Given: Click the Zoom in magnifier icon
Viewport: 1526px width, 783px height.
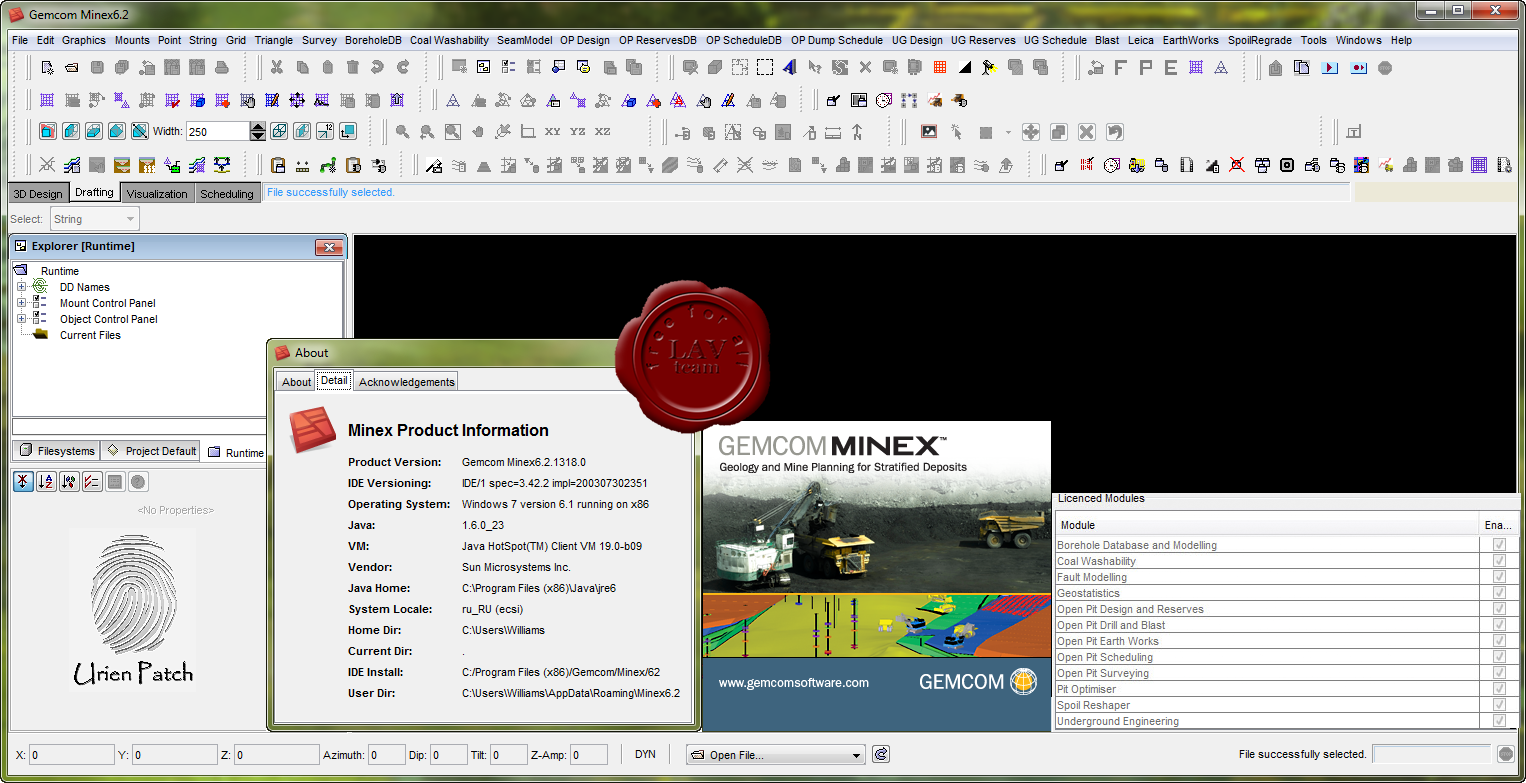Looking at the screenshot, I should click(x=402, y=132).
